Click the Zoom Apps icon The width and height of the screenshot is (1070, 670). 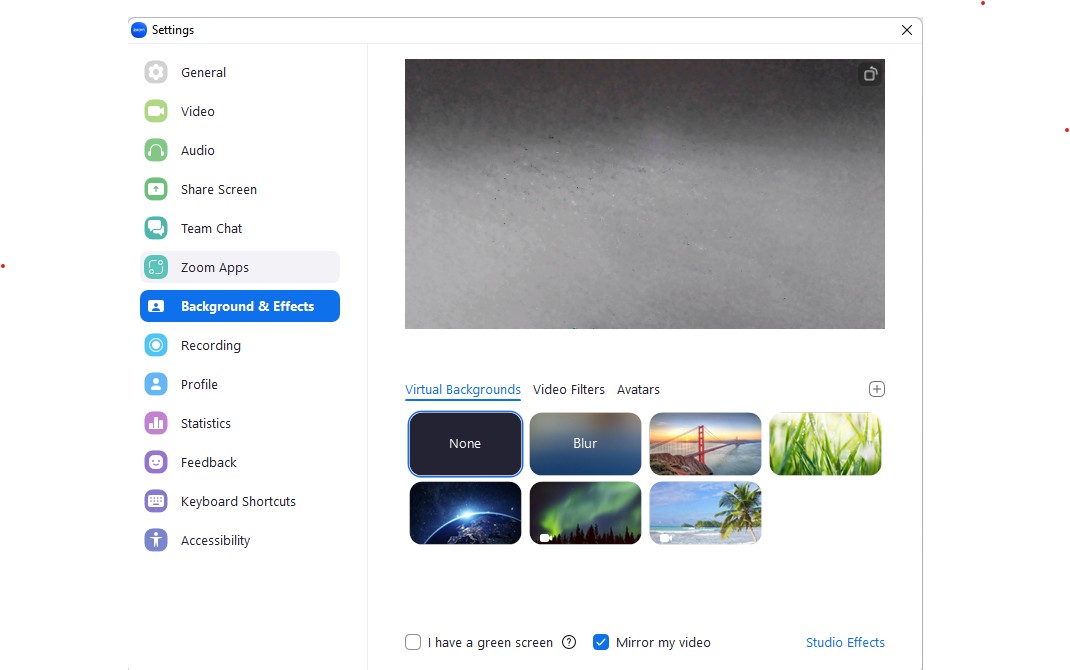(x=155, y=267)
